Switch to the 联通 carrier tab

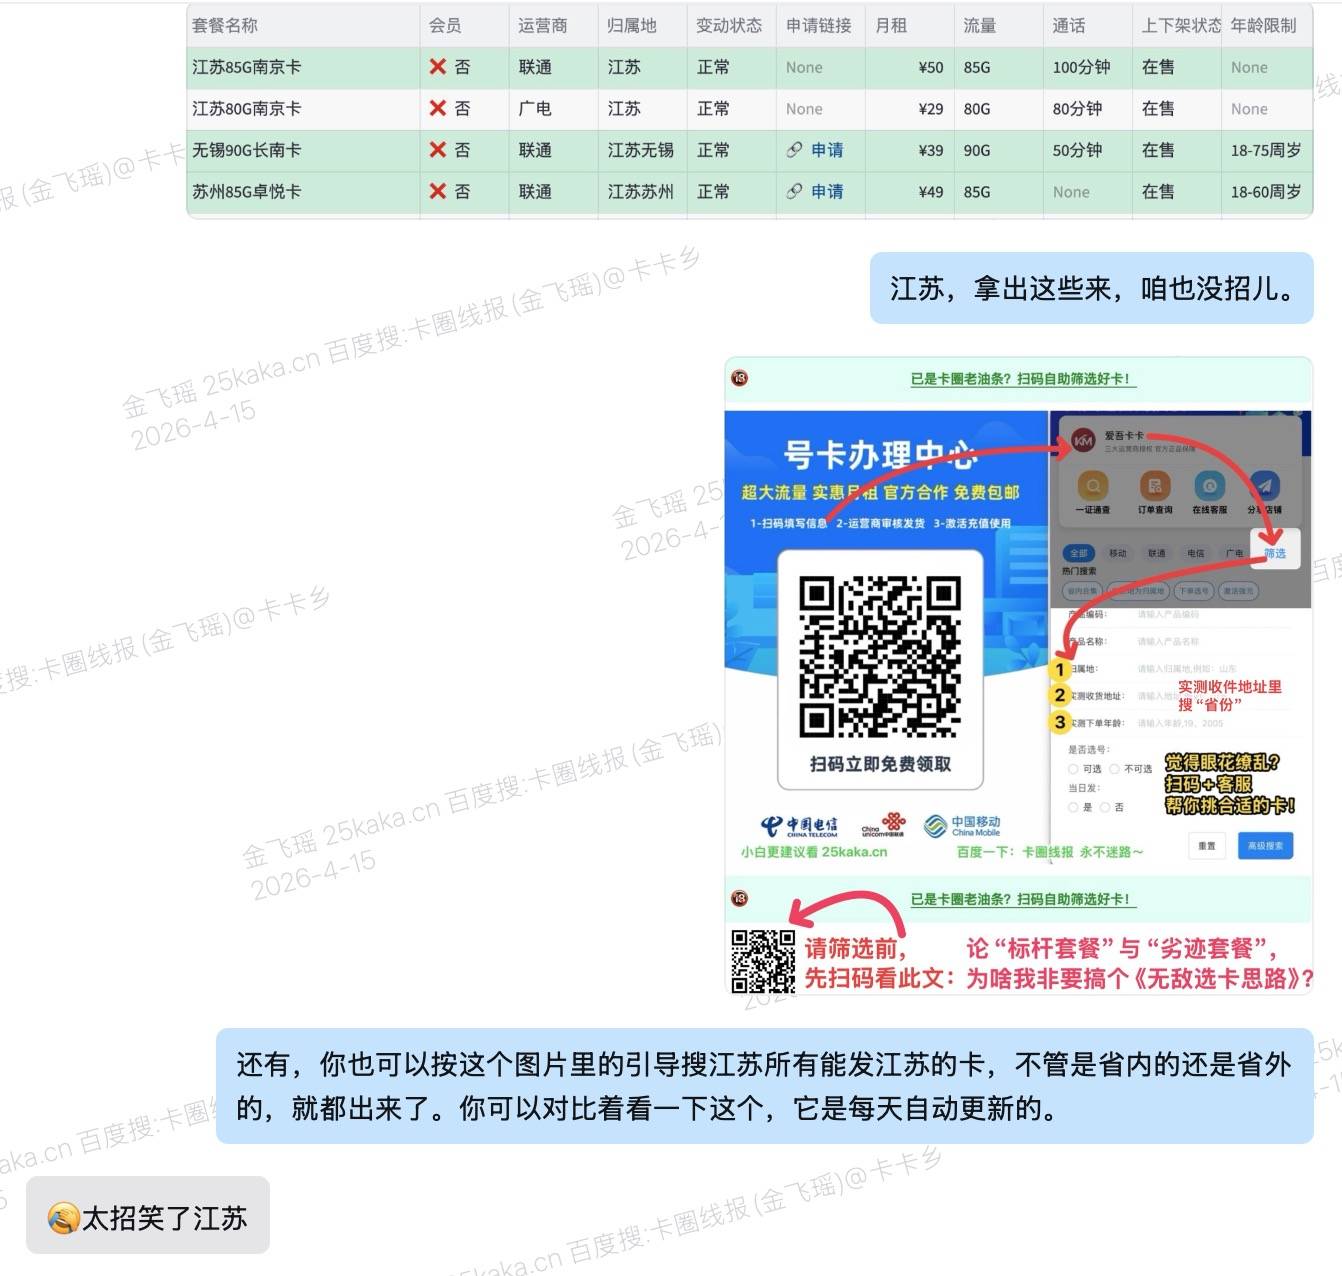[1156, 553]
